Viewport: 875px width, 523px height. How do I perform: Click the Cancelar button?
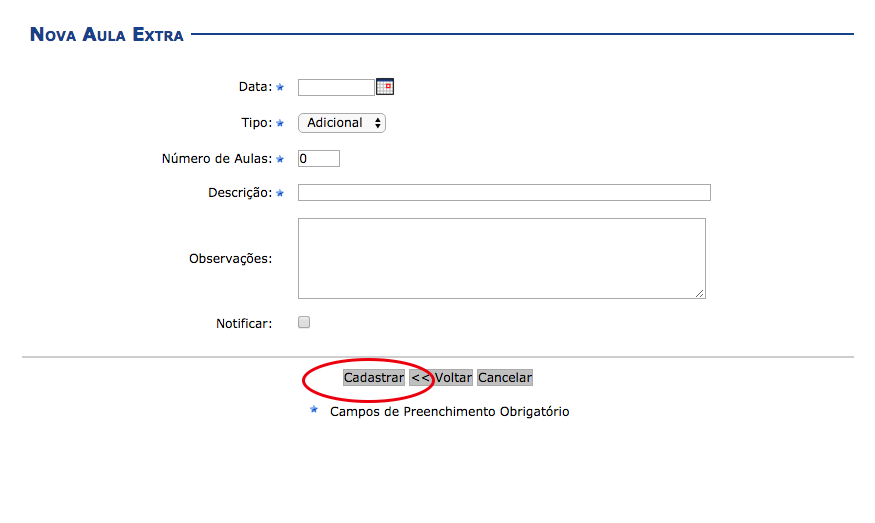pyautogui.click(x=505, y=378)
